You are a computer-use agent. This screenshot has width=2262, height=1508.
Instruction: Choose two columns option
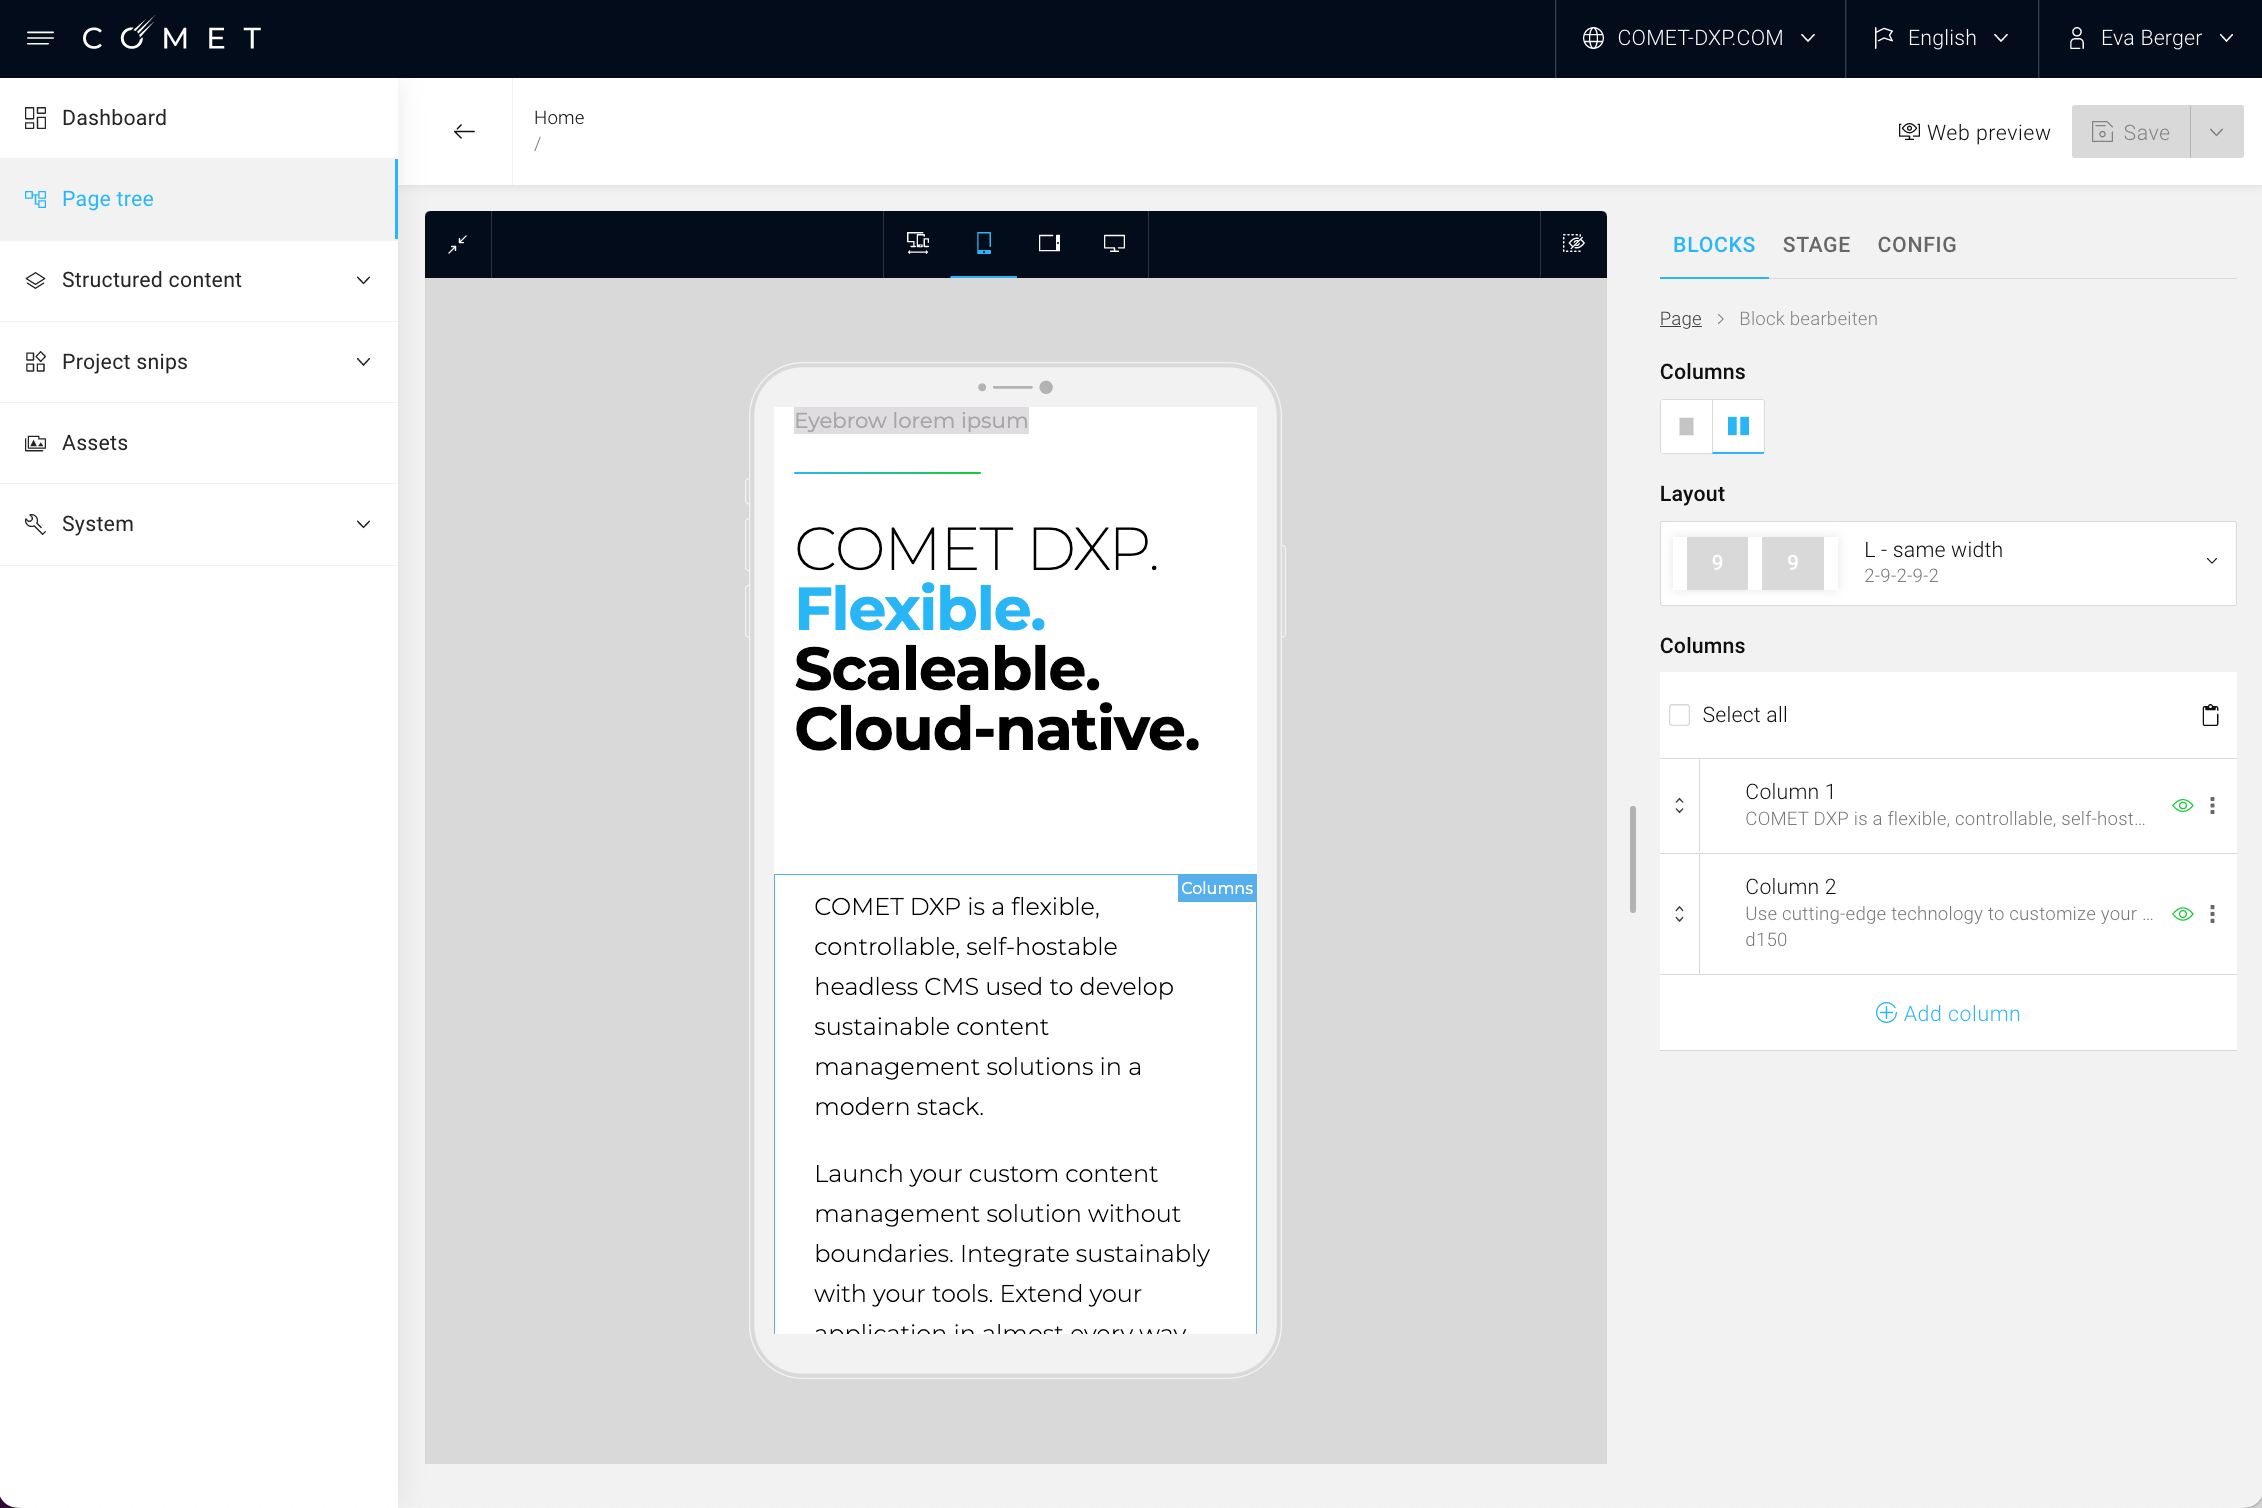(1738, 426)
